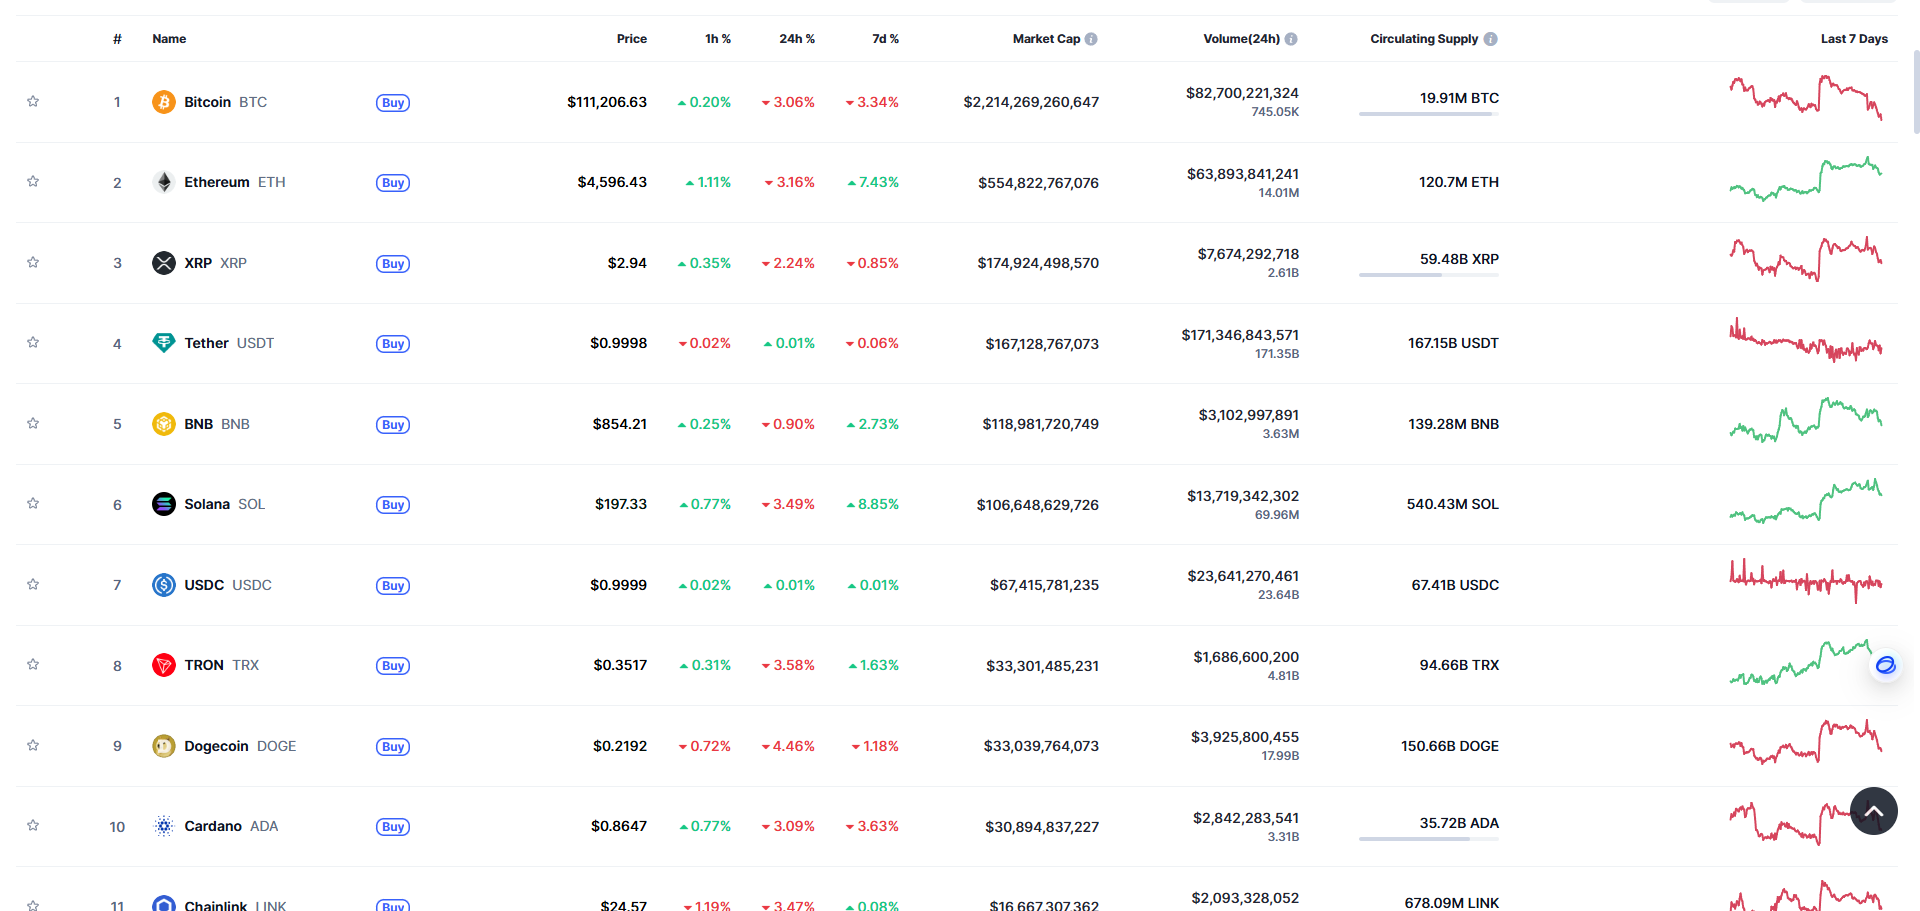Image resolution: width=1920 pixels, height=911 pixels.
Task: Click the Market Cap info icon
Action: pos(1091,39)
